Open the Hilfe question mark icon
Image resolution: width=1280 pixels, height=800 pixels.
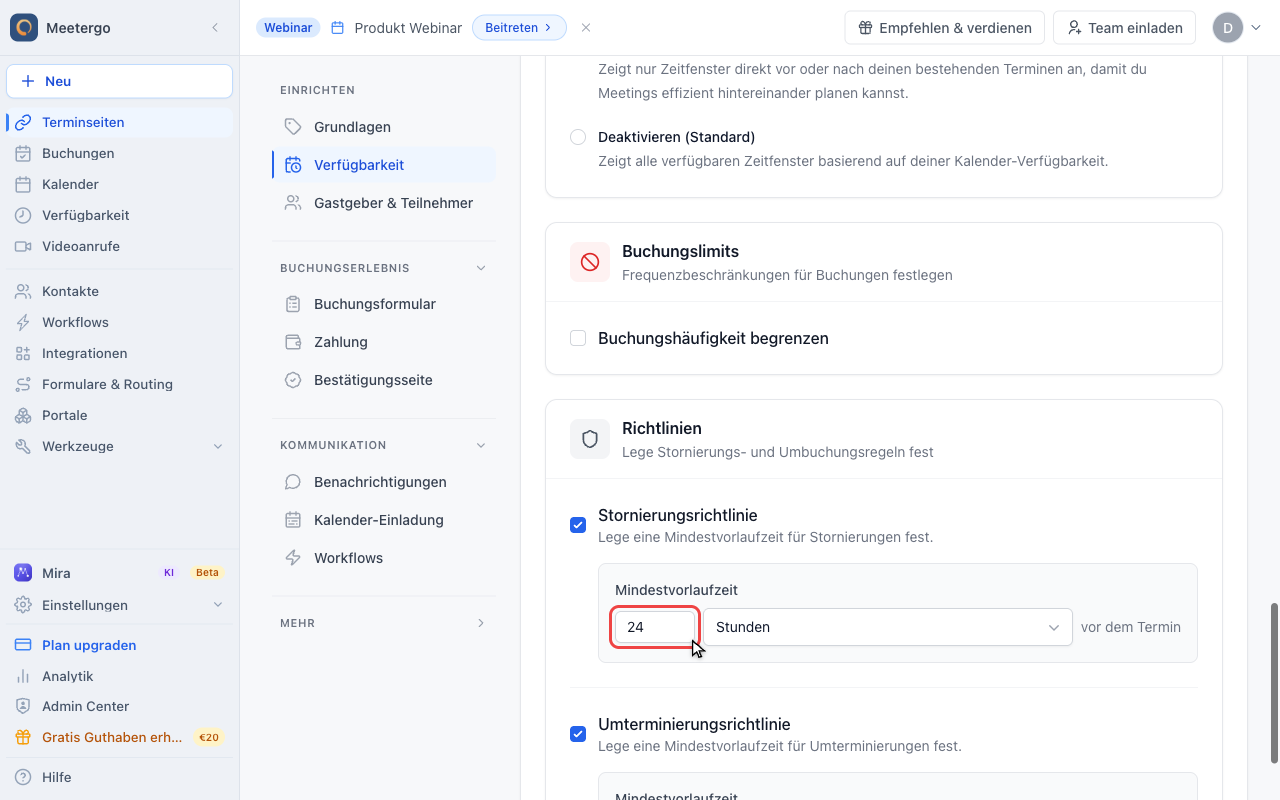pos(23,777)
